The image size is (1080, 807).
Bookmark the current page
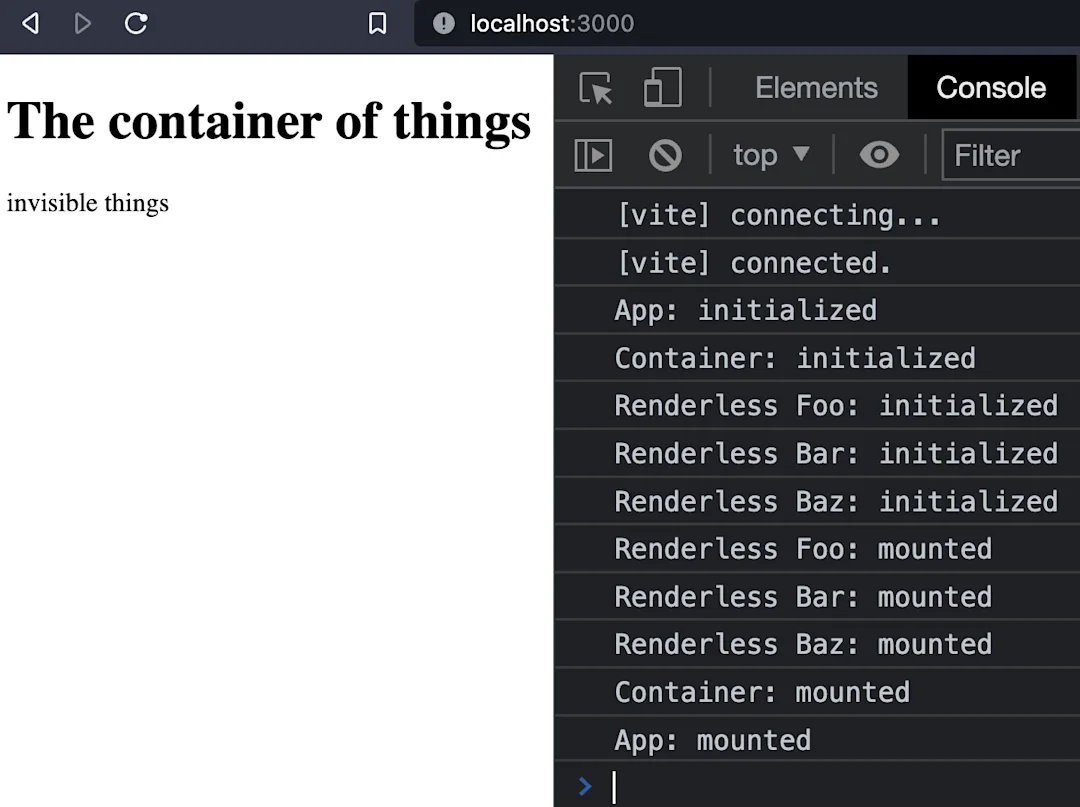pyautogui.click(x=377, y=23)
